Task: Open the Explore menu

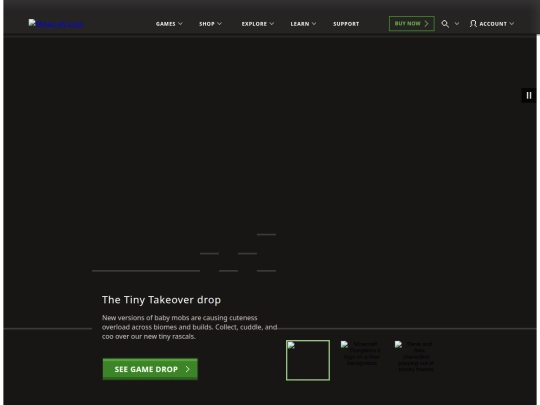Action: pos(254,24)
